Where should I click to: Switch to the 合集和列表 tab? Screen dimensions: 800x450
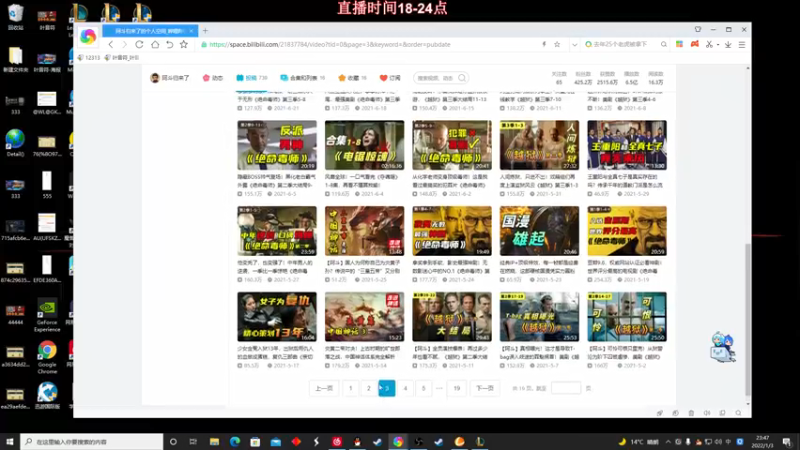tap(303, 78)
